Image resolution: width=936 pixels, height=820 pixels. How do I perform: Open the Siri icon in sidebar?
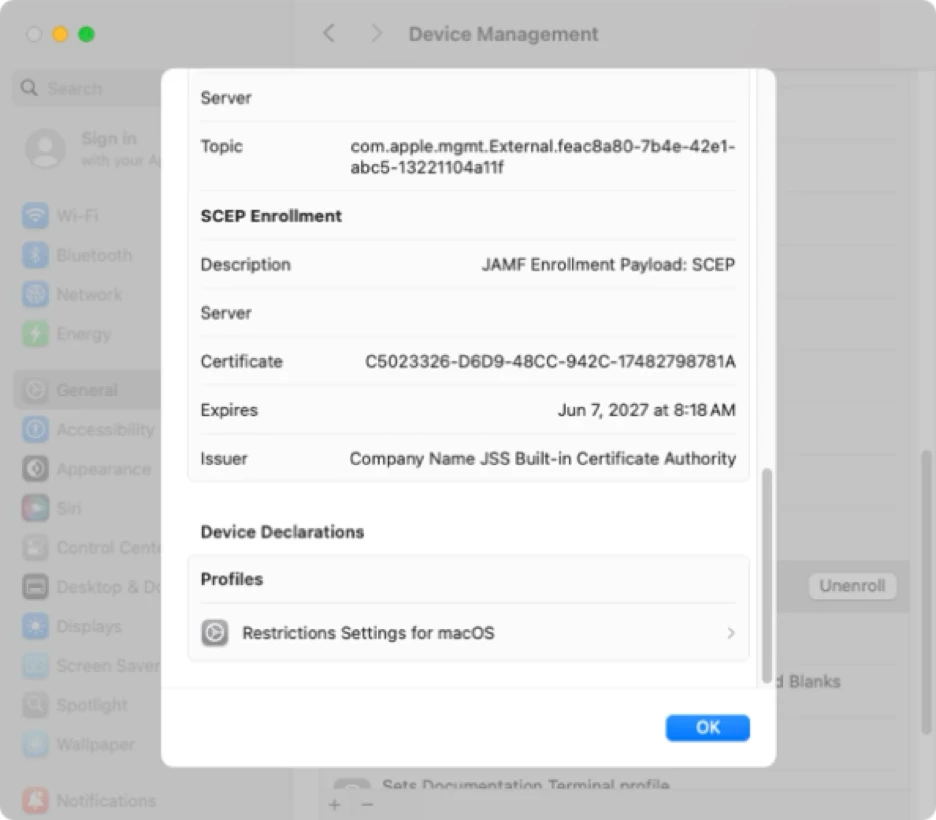point(35,508)
